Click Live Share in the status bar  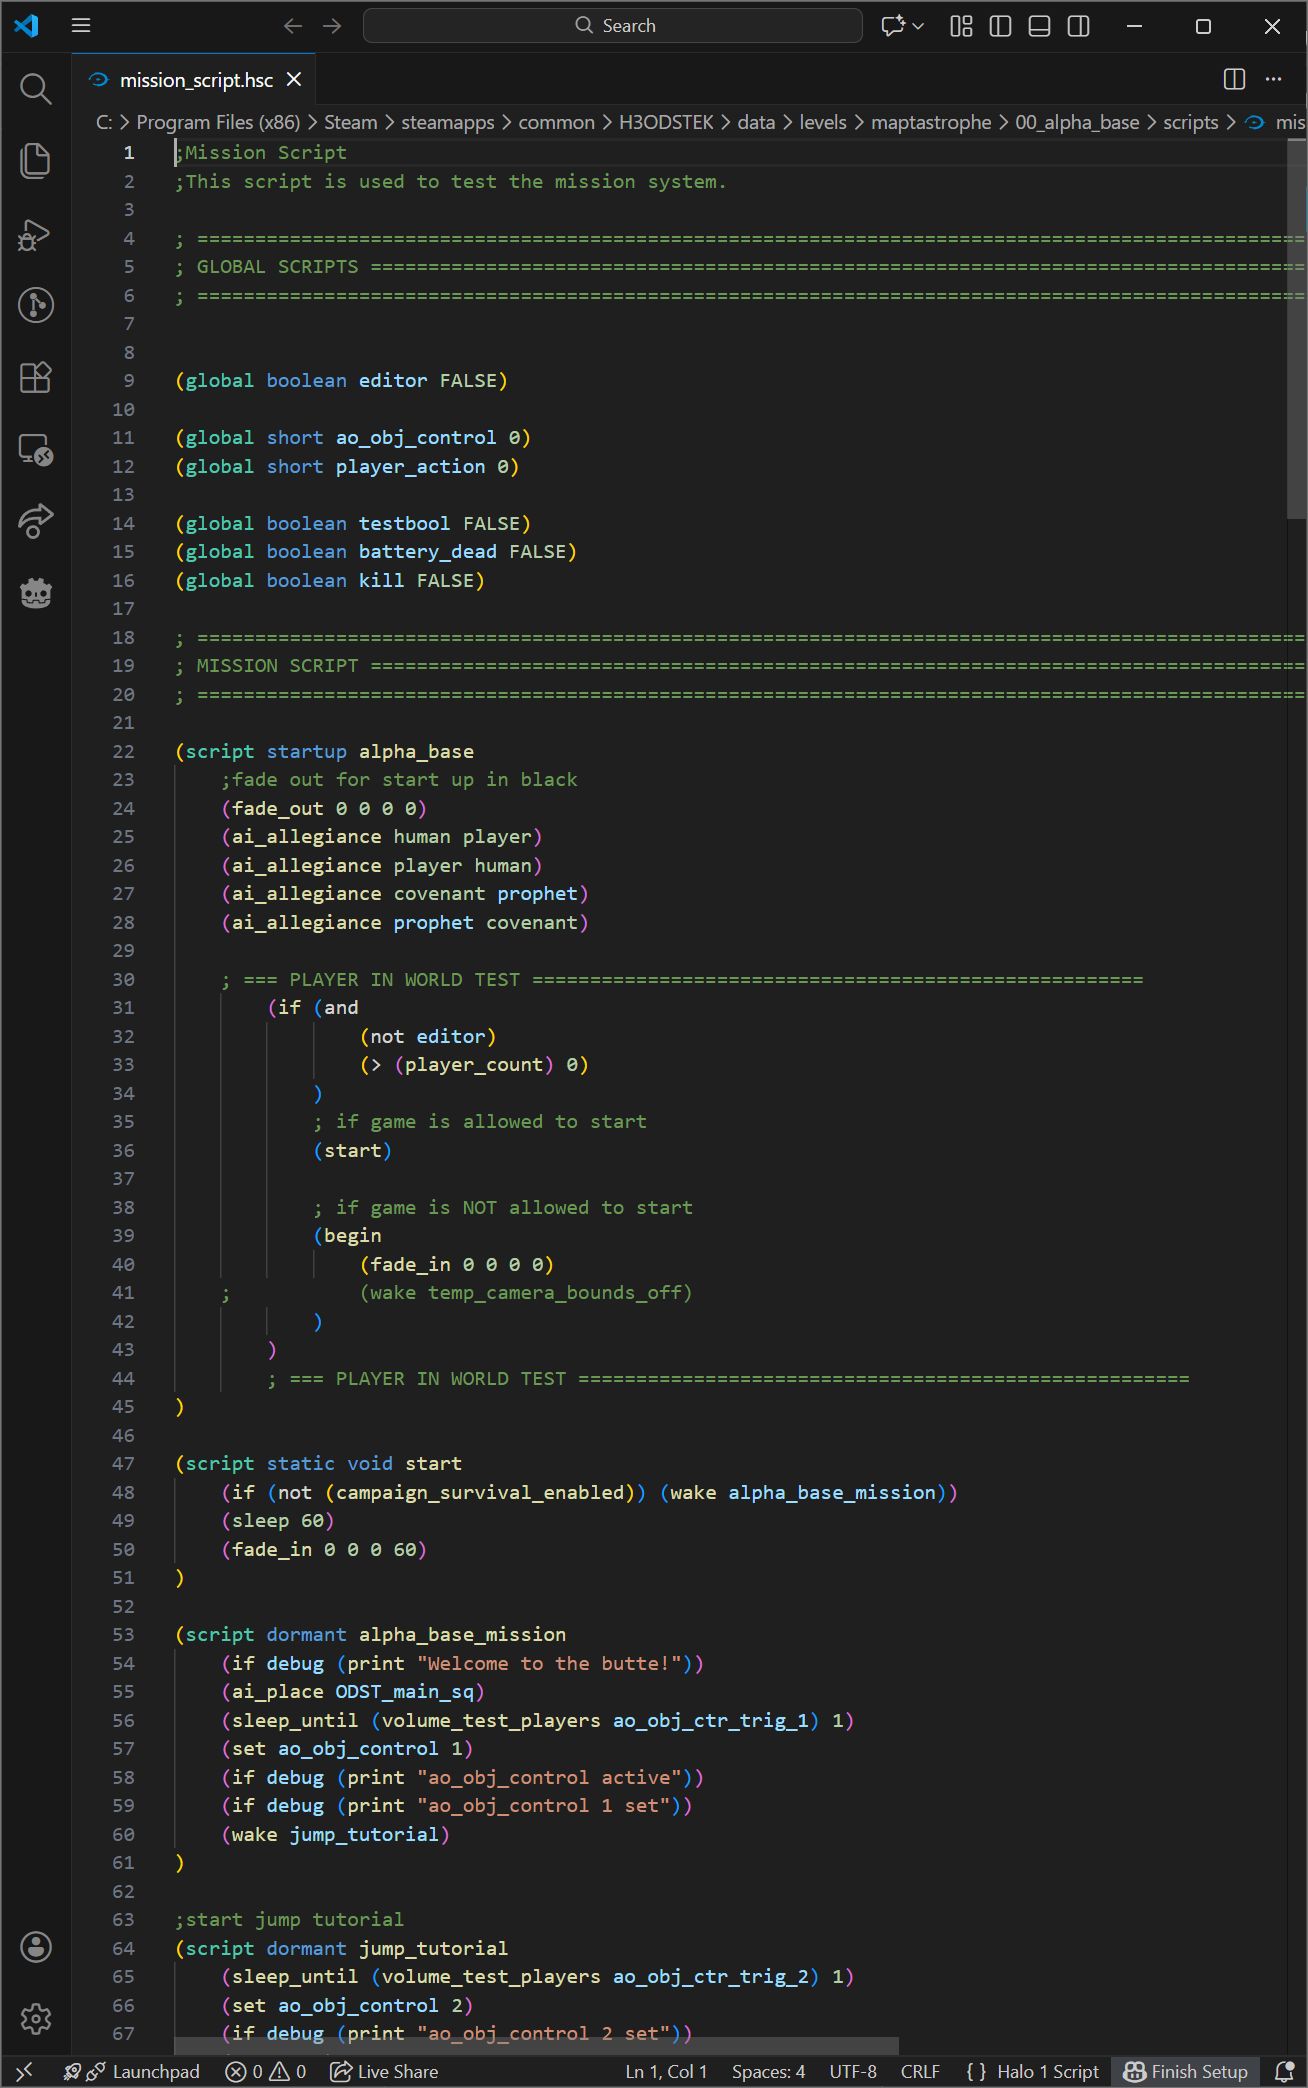(385, 2071)
